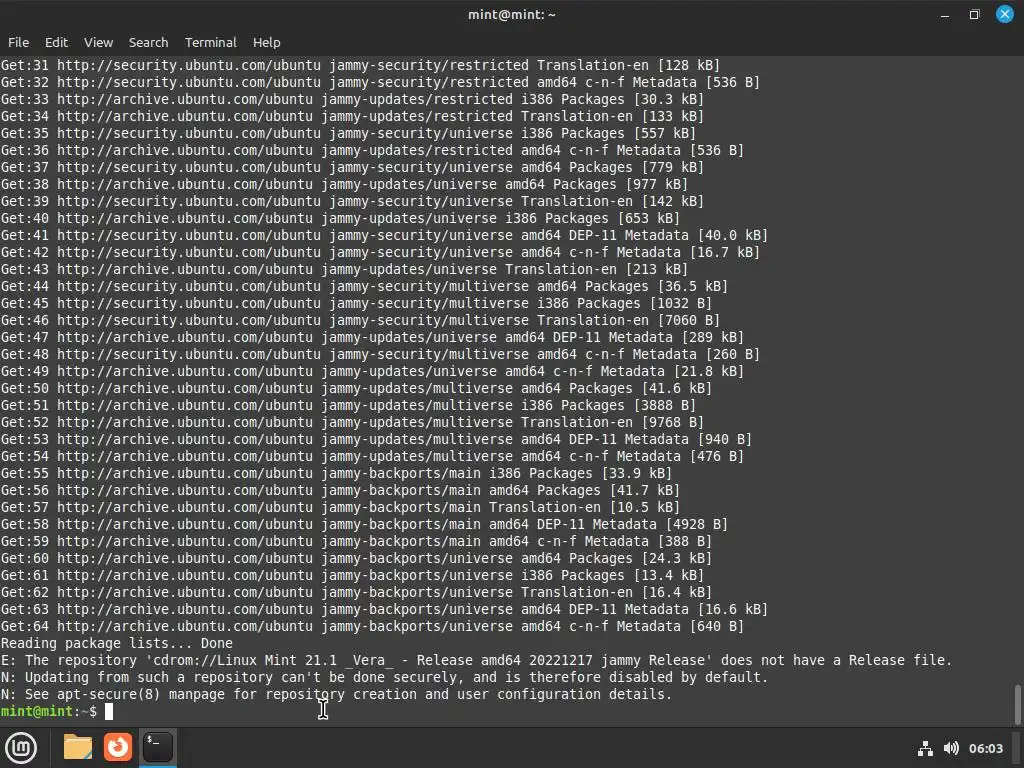Select the Terminal icon in the taskbar

pos(157,747)
